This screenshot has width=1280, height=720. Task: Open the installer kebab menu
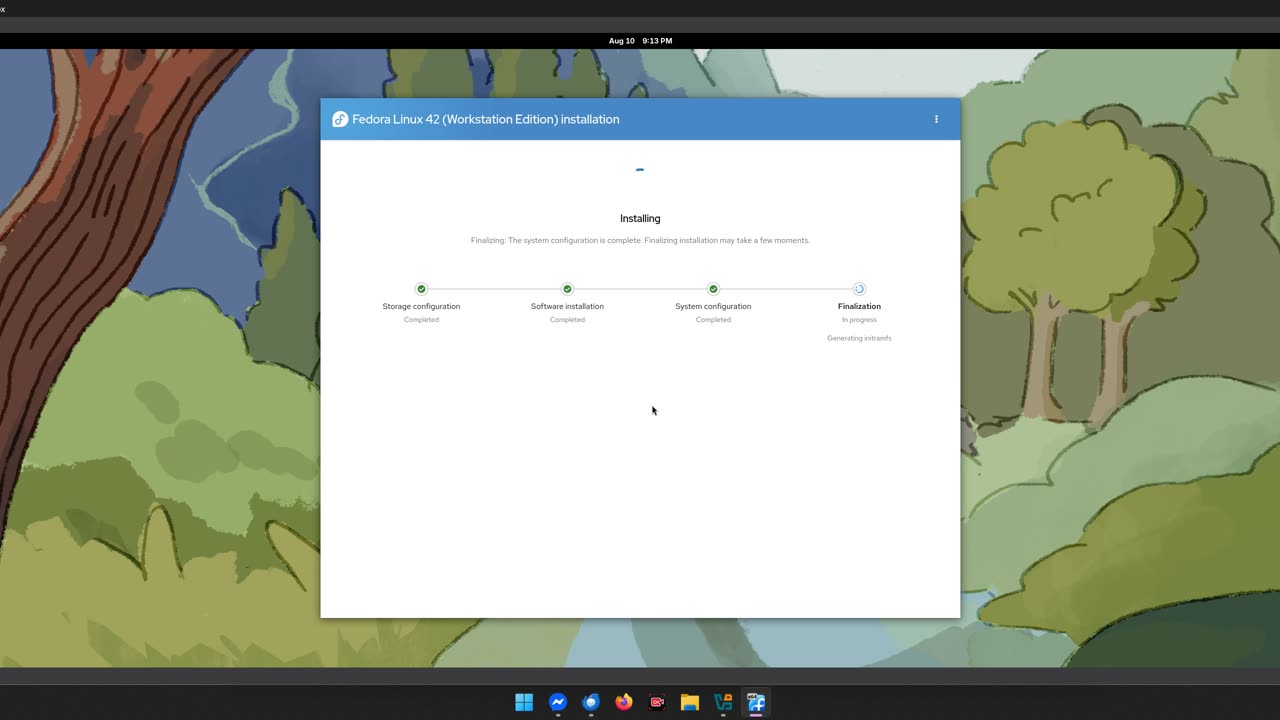pyautogui.click(x=936, y=119)
